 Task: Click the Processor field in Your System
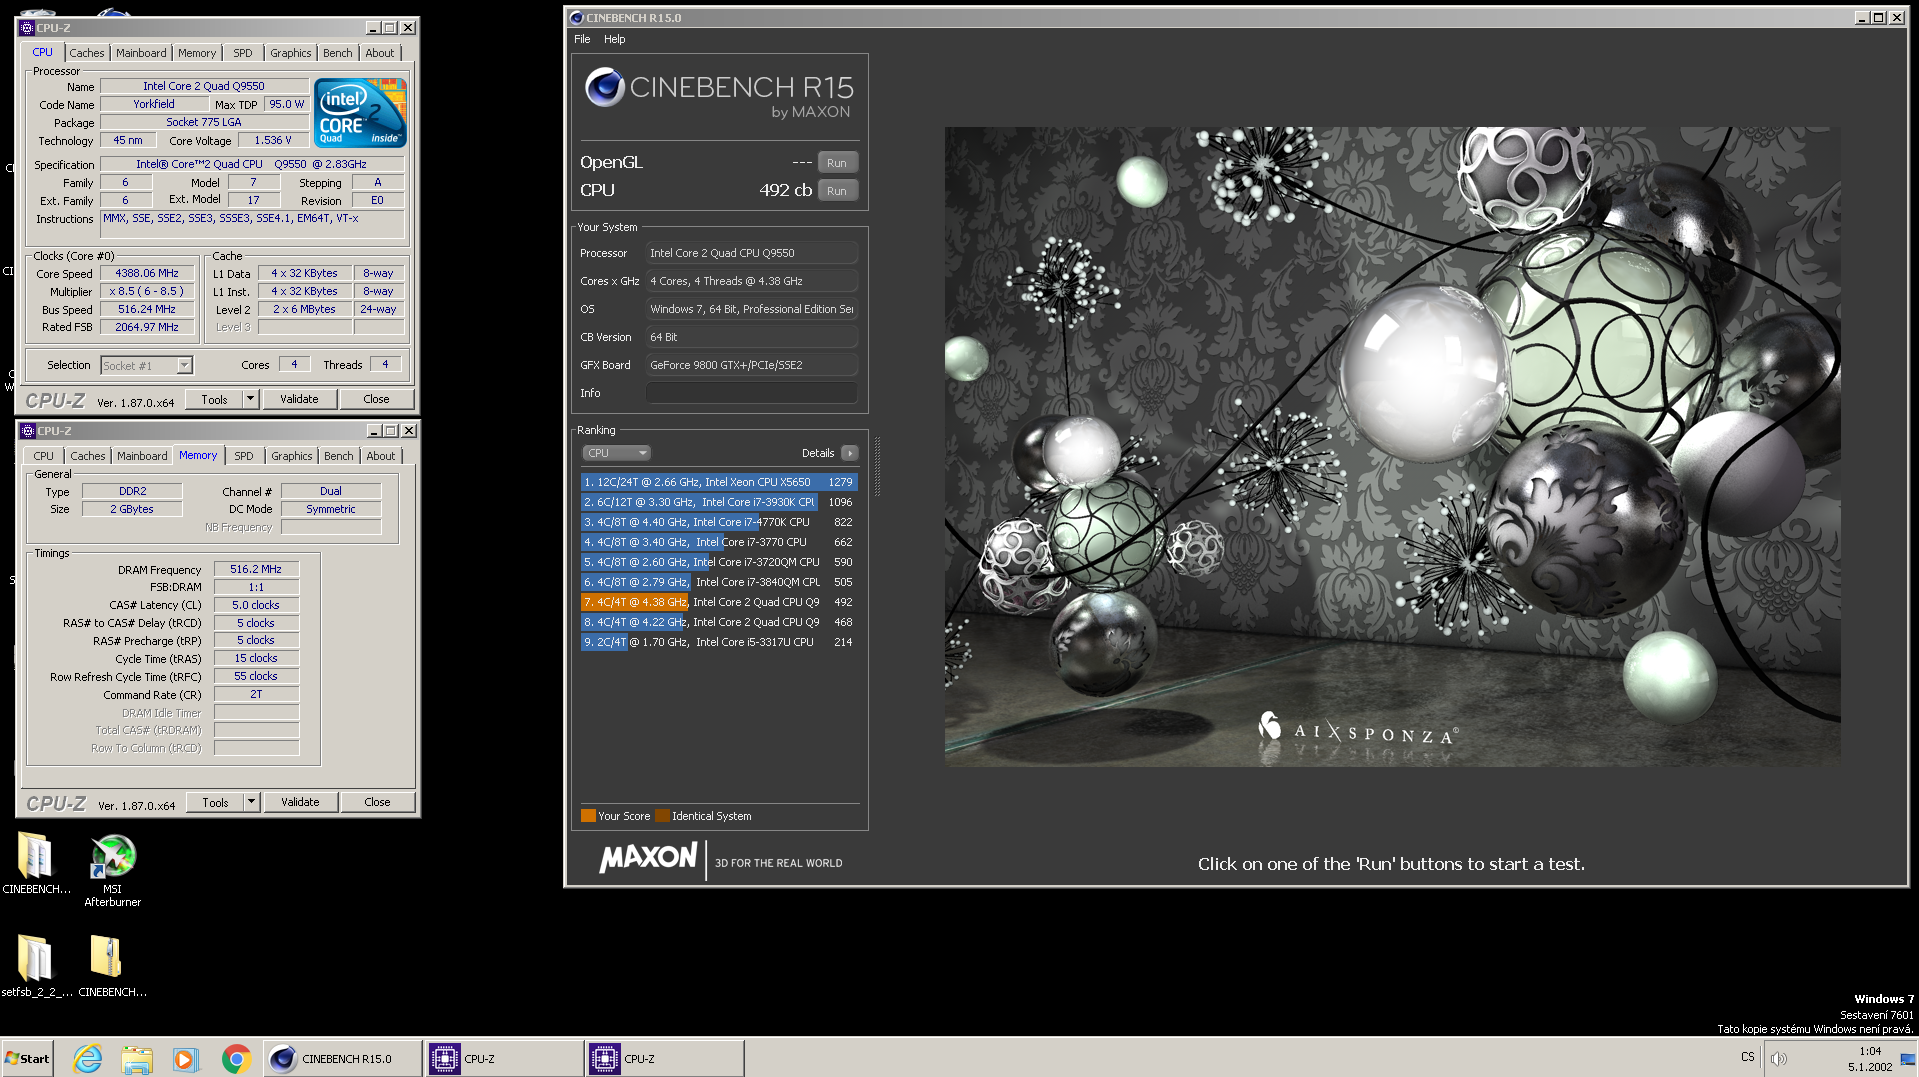pos(752,253)
